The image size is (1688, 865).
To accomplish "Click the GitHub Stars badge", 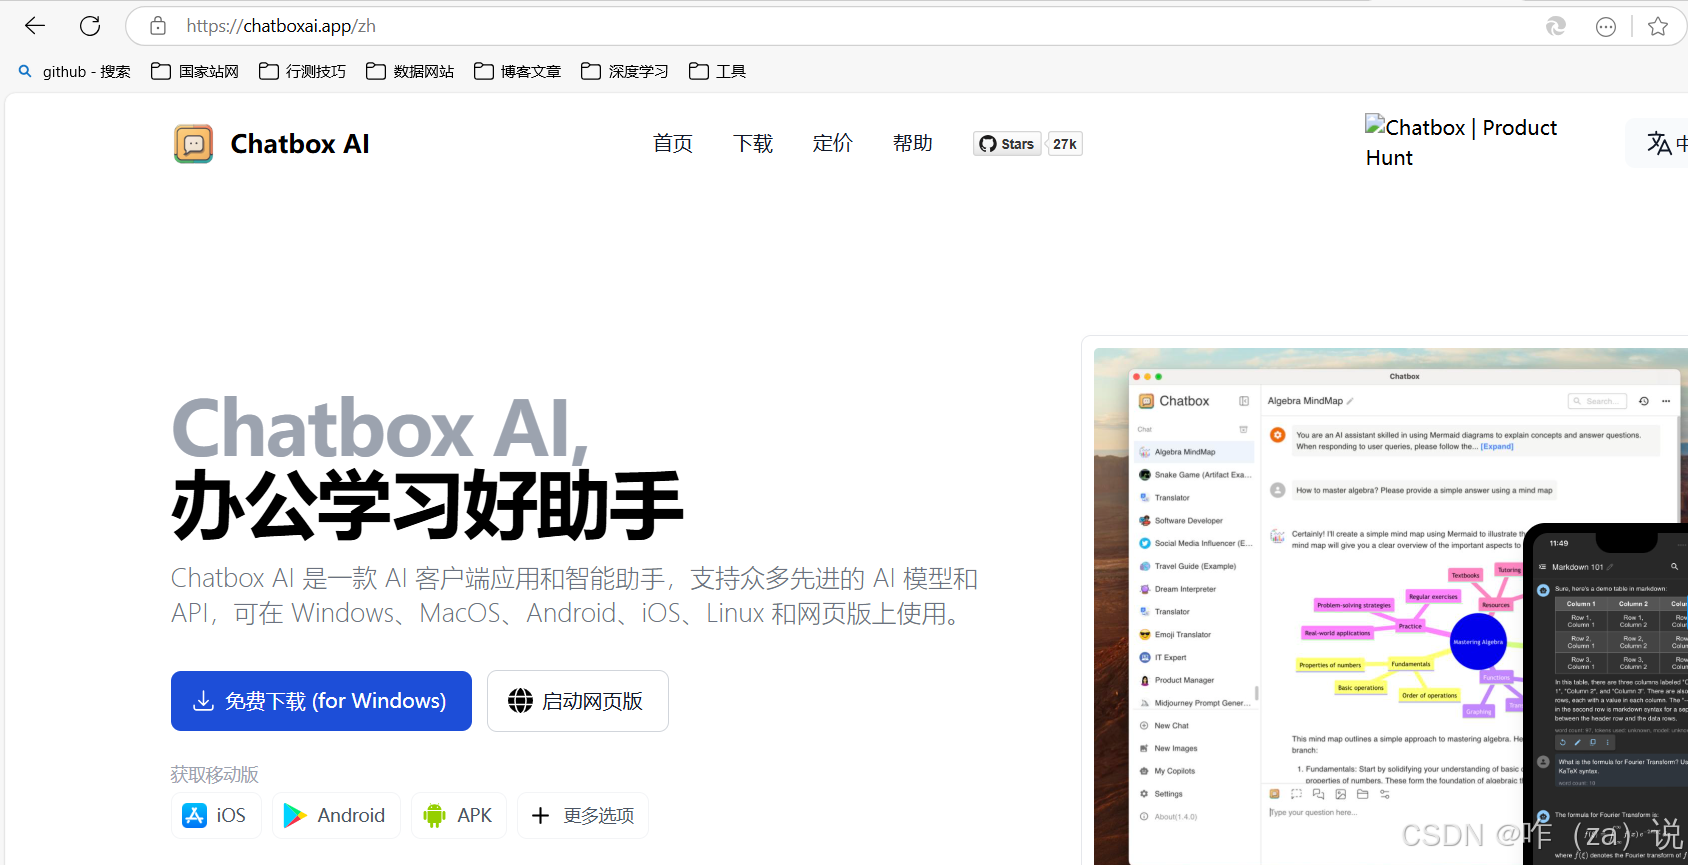I will (x=1007, y=144).
